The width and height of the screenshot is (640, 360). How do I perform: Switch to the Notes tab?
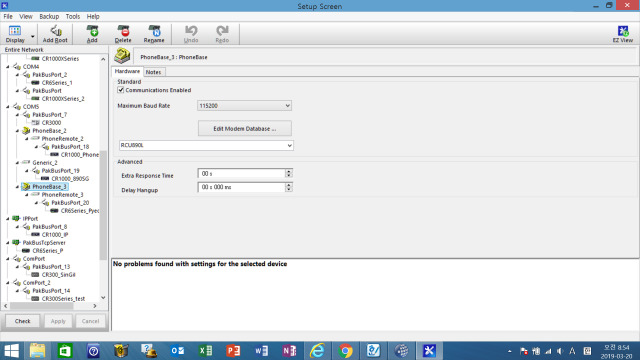pyautogui.click(x=153, y=72)
